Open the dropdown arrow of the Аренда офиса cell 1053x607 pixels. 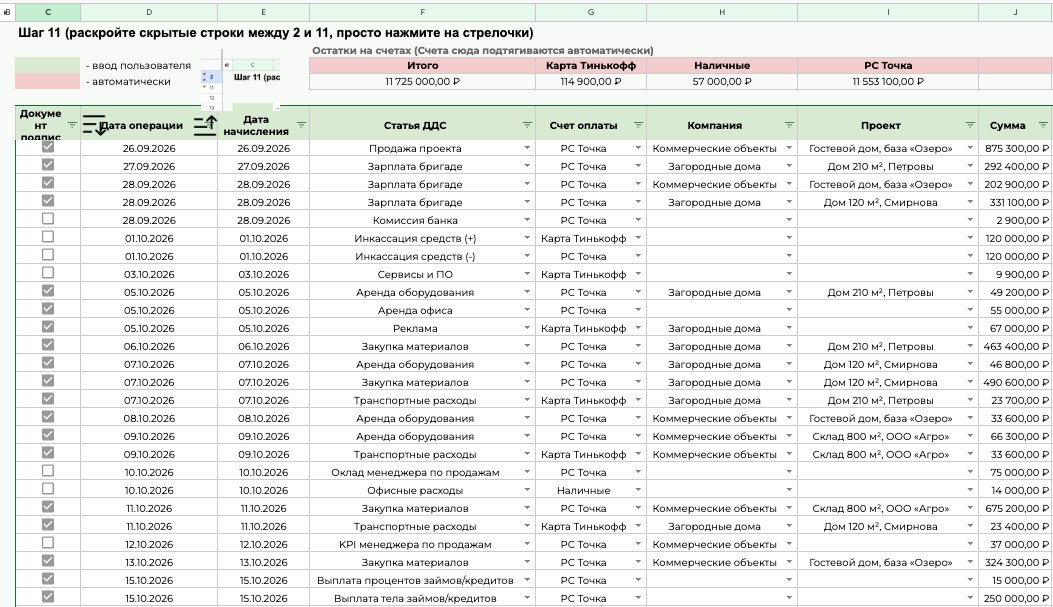(527, 310)
